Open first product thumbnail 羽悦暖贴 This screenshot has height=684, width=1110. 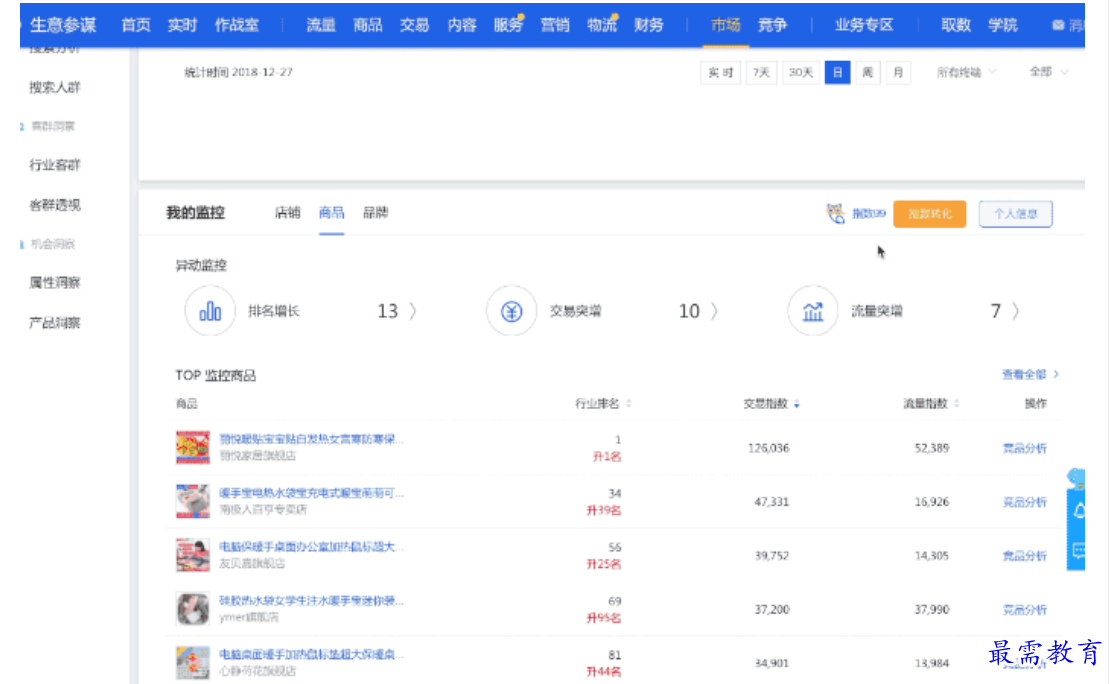pos(193,448)
